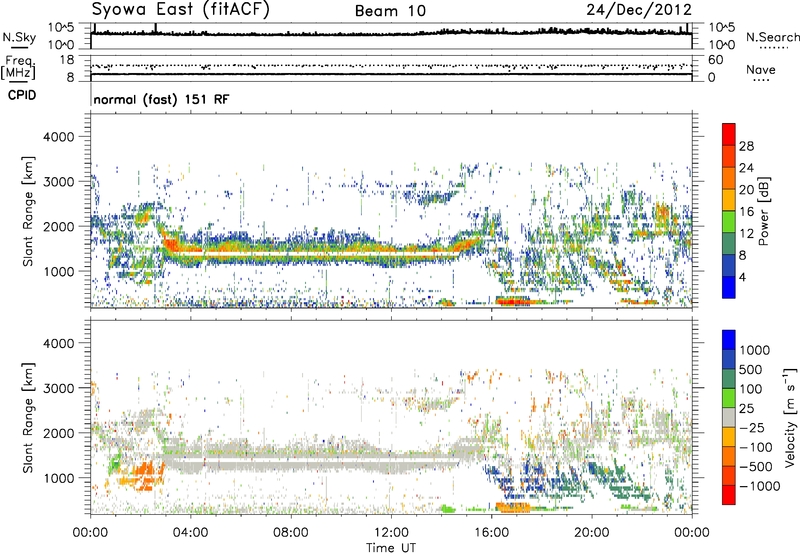Screen dimensions: 800x554
Task: Click the '-1000' velocity scale value
Action: pos(759,486)
